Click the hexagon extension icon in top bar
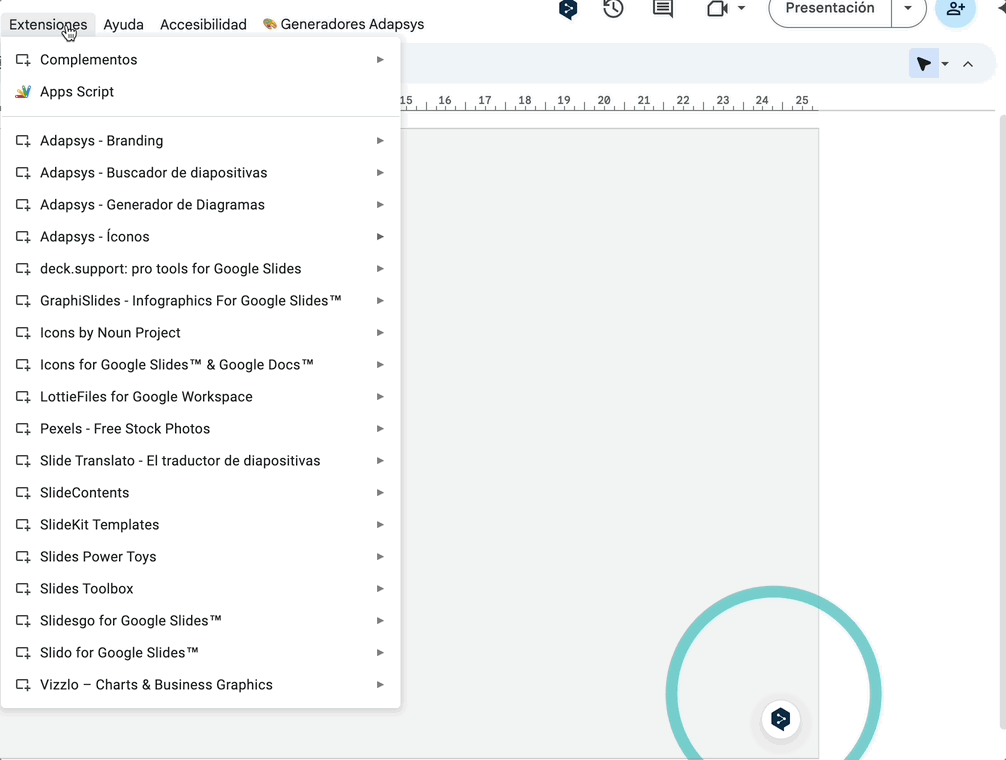Image resolution: width=1006 pixels, height=760 pixels. click(x=568, y=10)
